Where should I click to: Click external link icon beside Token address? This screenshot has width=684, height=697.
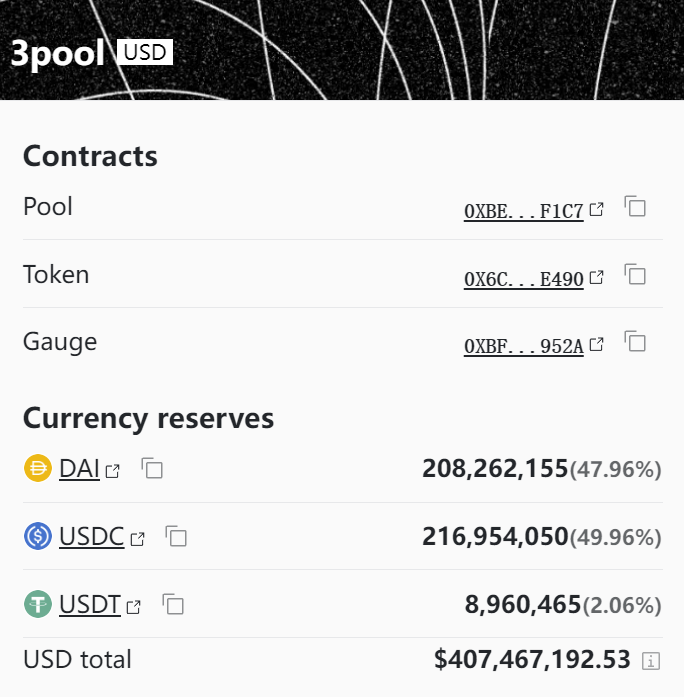pos(596,277)
